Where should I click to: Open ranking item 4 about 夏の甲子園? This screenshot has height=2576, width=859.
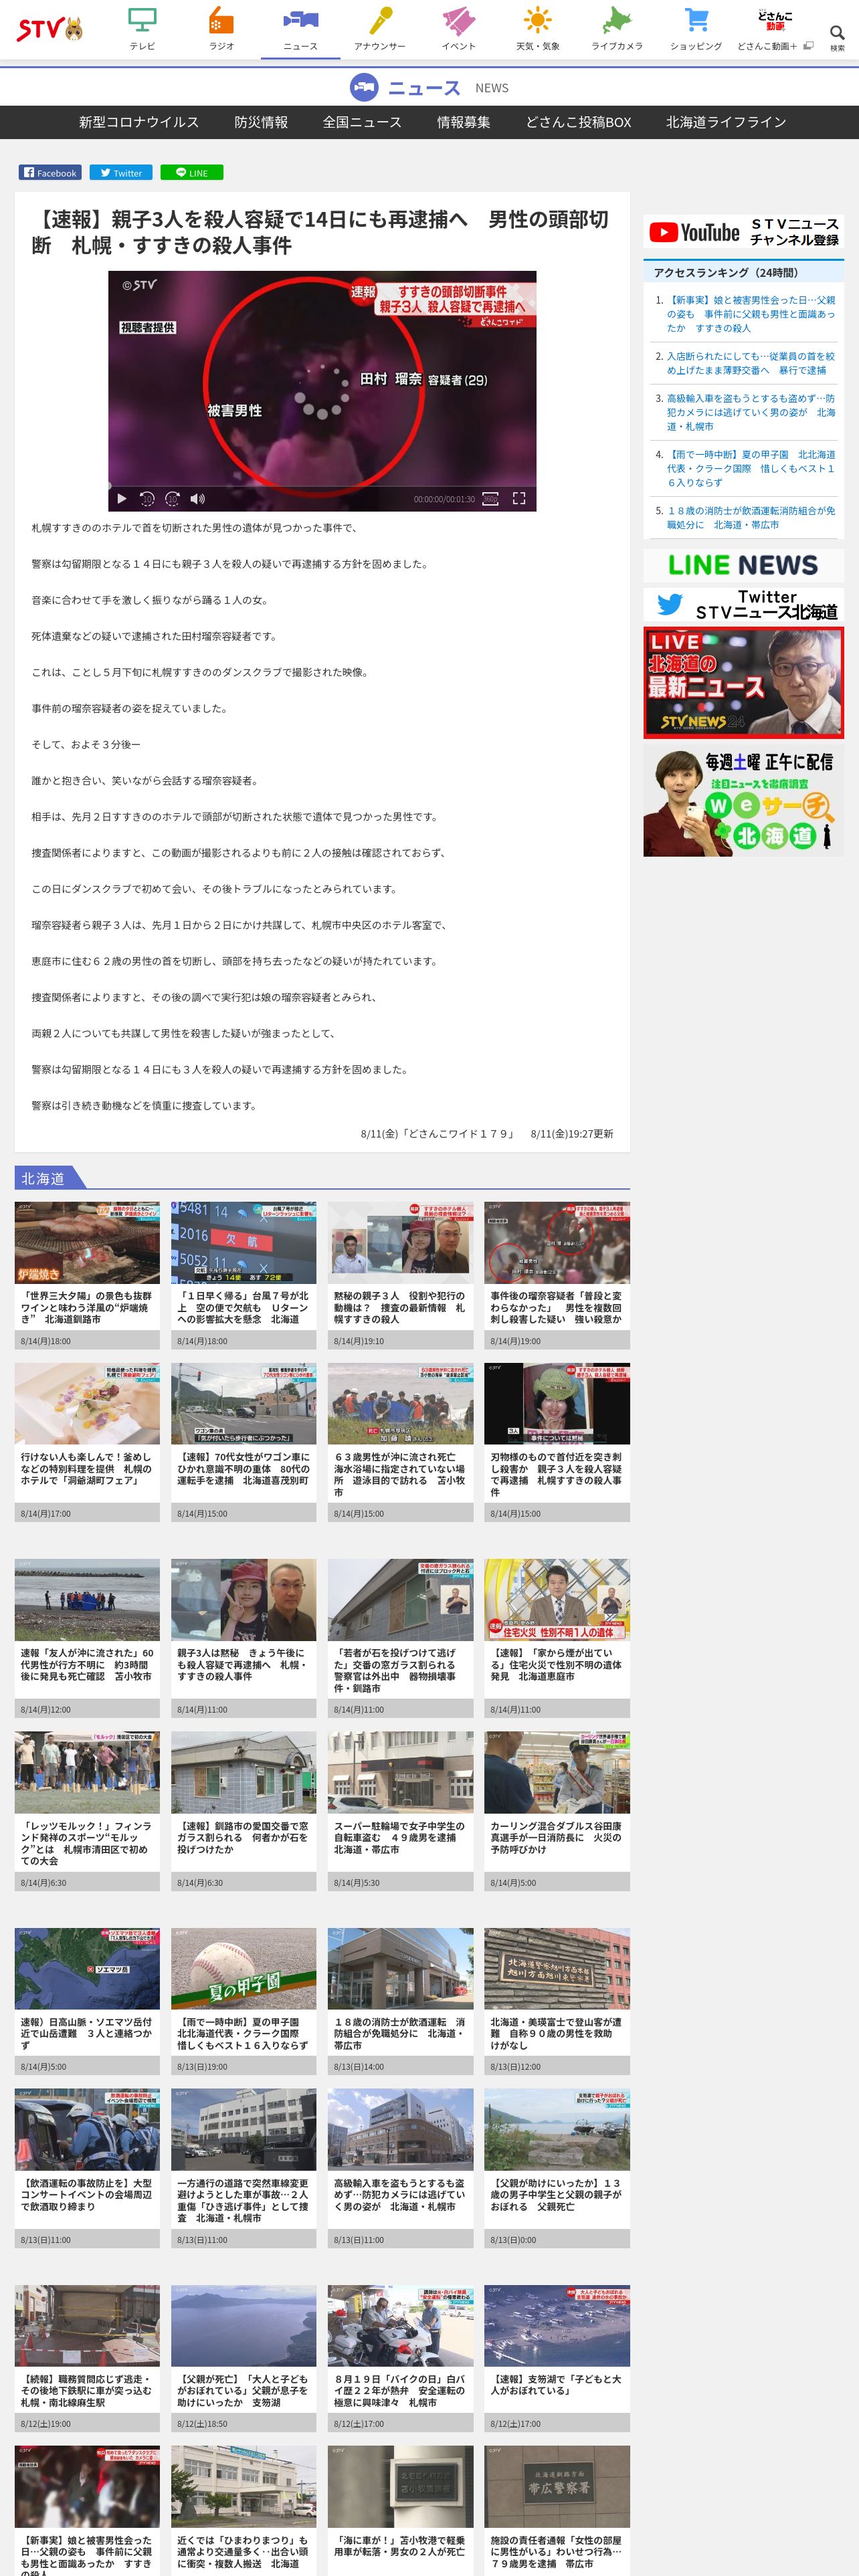[750, 468]
